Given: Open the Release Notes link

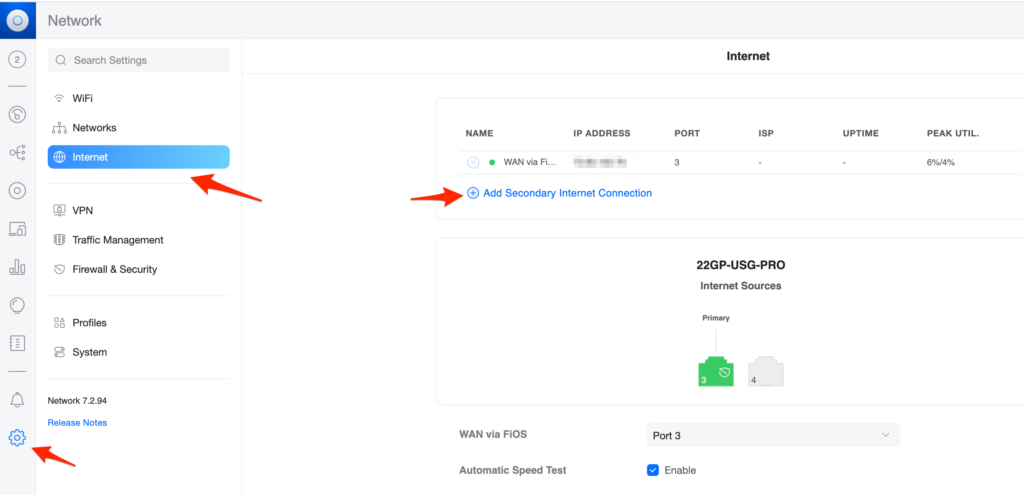Looking at the screenshot, I should [77, 423].
